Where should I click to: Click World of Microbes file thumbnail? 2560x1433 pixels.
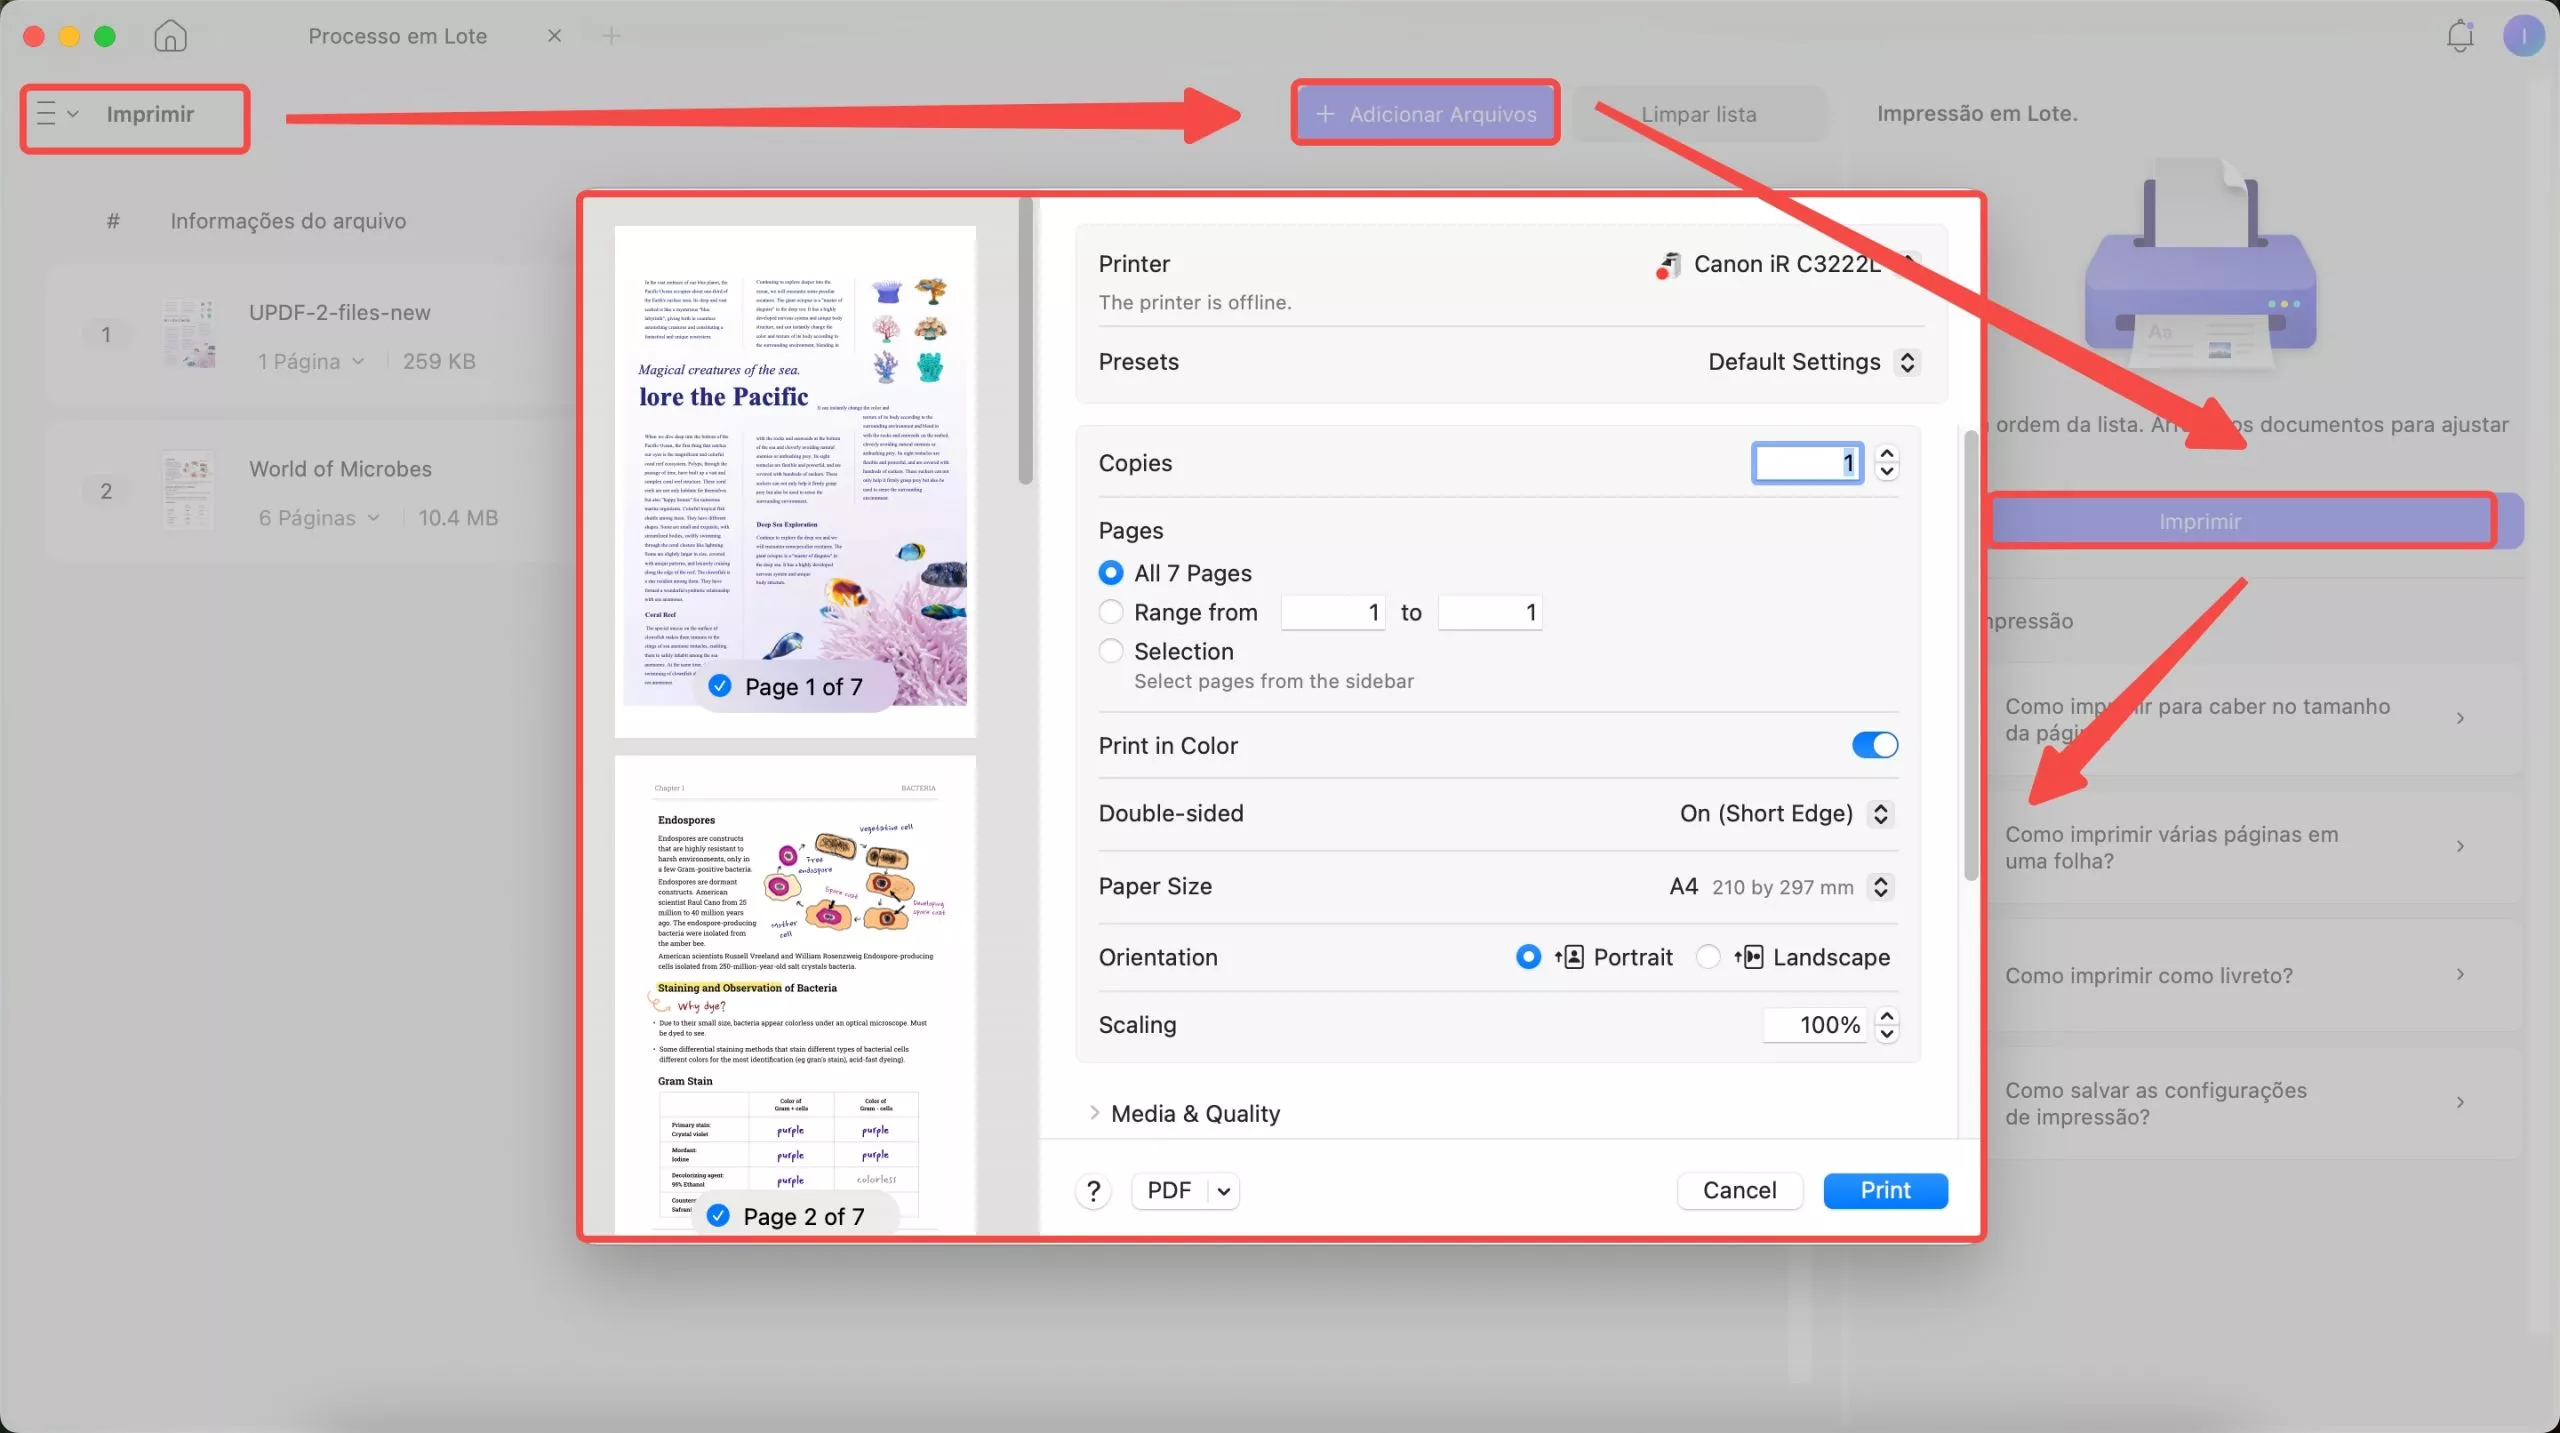click(x=189, y=490)
